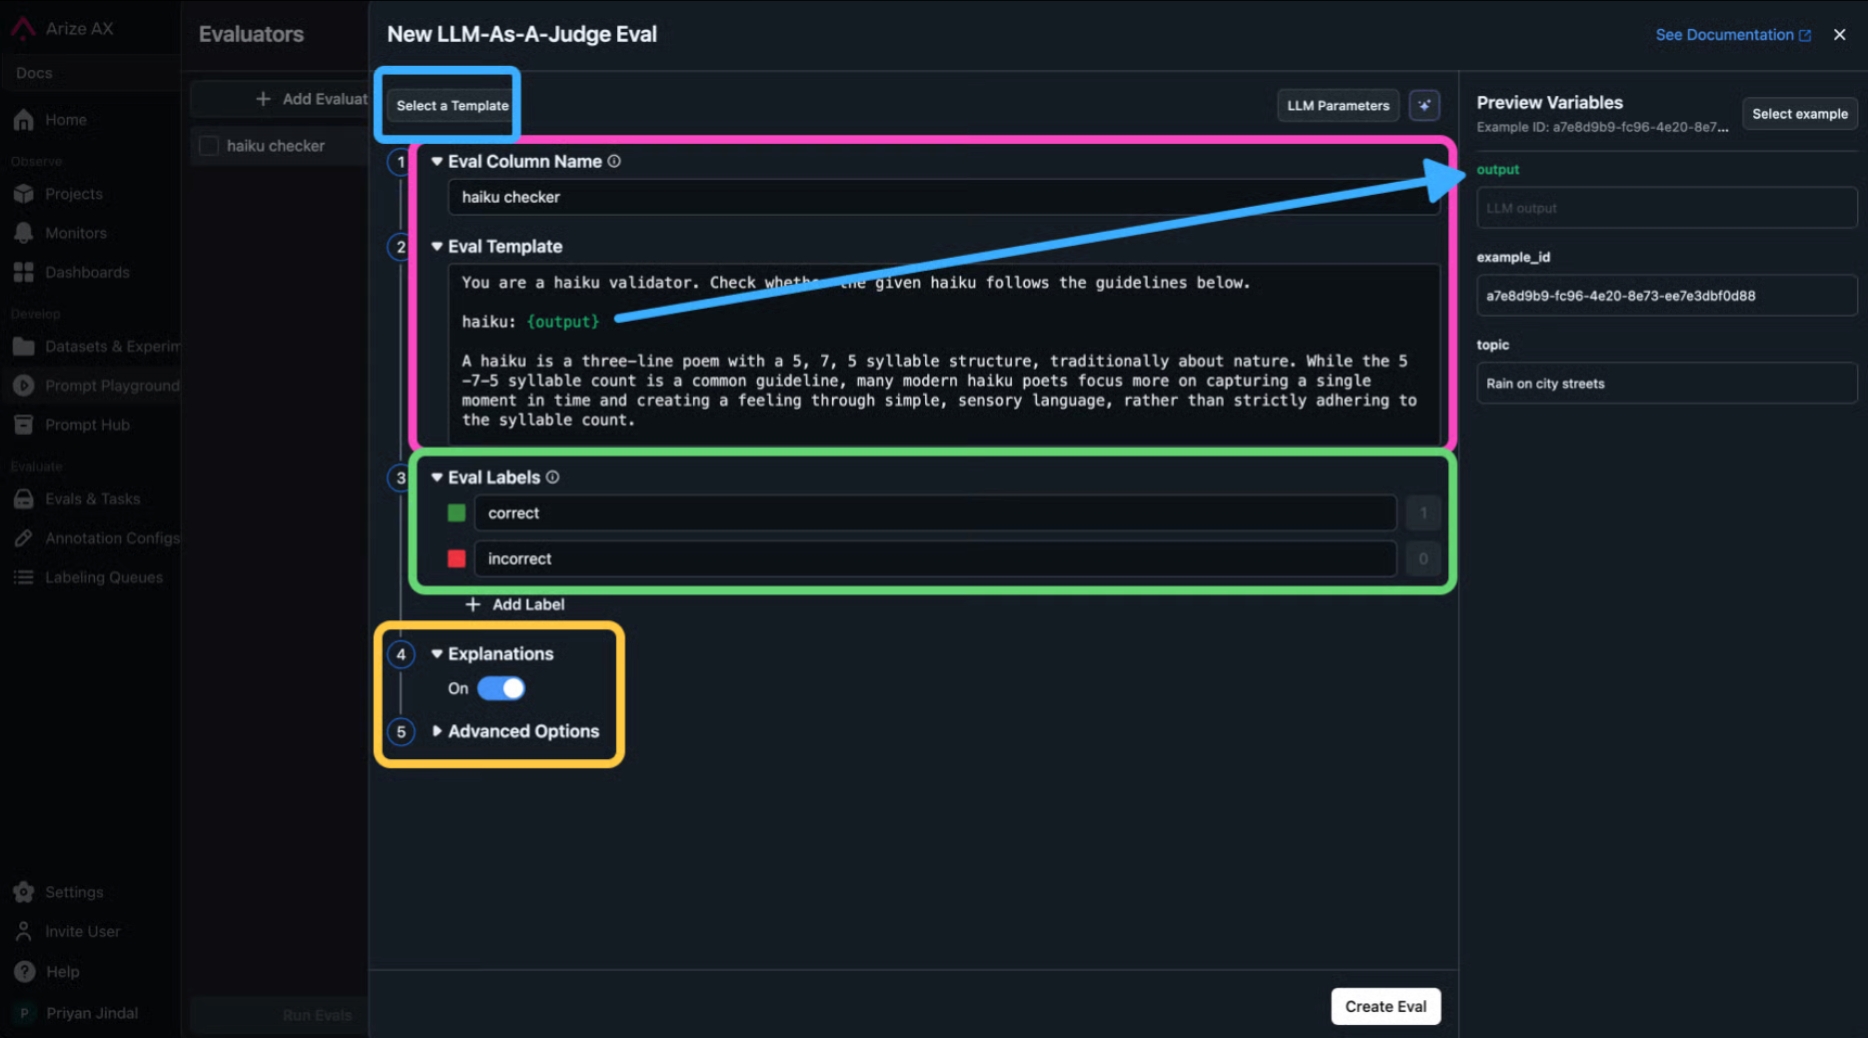The height and width of the screenshot is (1038, 1868).
Task: Open the Select a Template dropdown
Action: 452,105
